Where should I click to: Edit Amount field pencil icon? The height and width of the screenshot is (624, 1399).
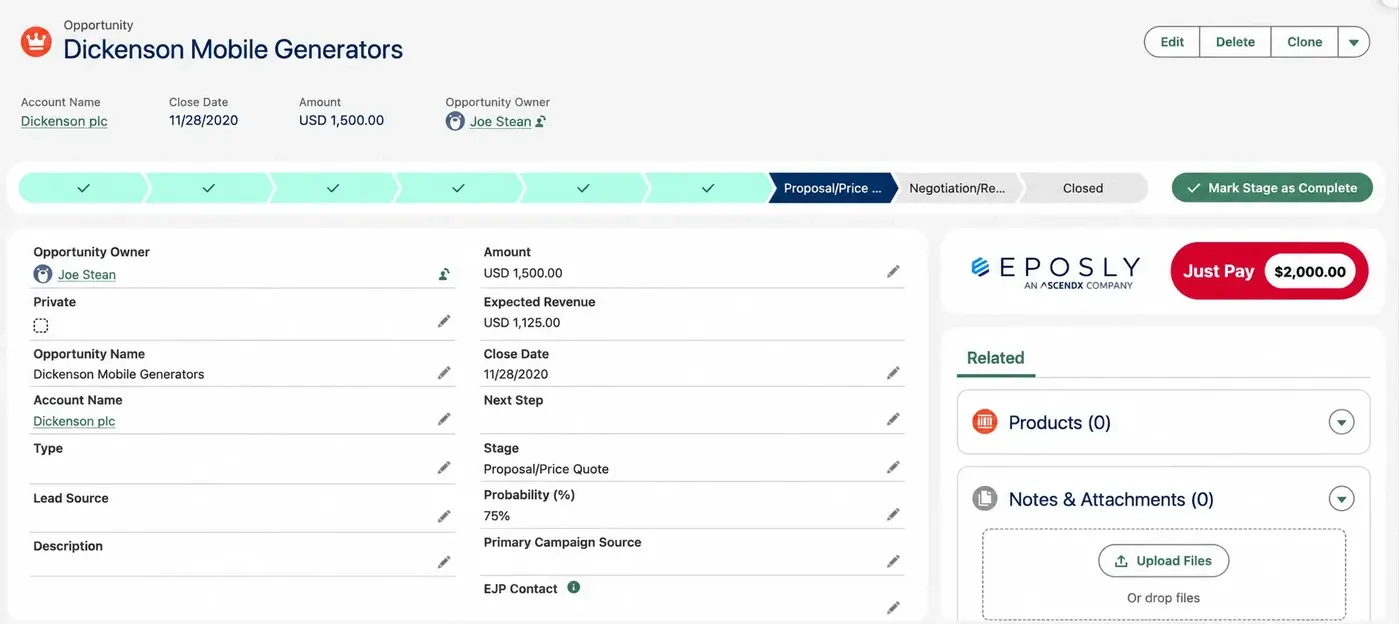[x=893, y=271]
